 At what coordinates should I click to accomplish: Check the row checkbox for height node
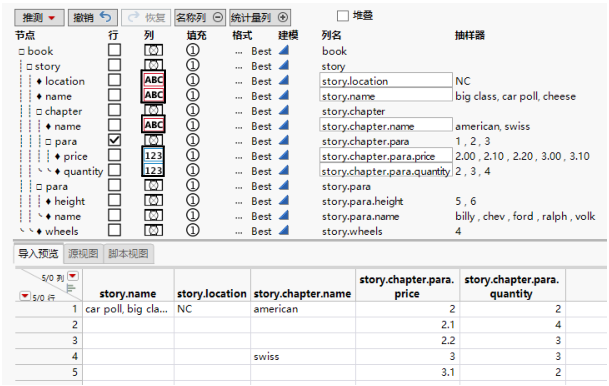pos(114,200)
